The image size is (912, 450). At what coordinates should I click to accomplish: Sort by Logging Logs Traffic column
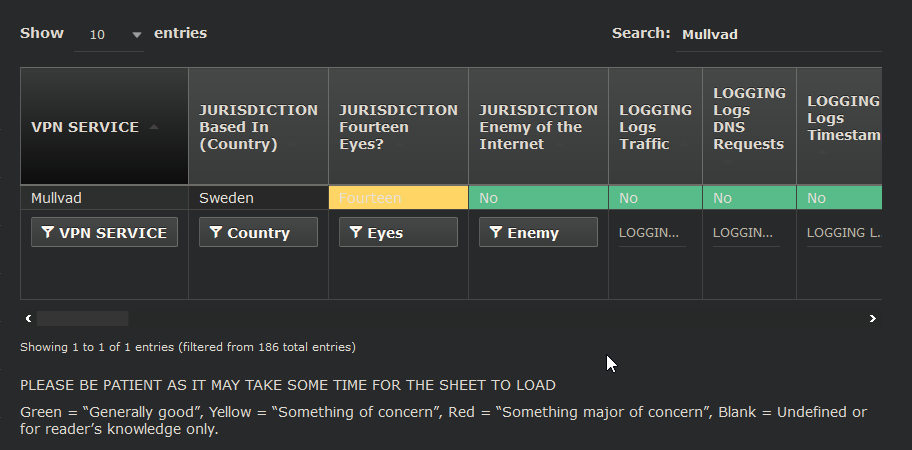point(655,127)
